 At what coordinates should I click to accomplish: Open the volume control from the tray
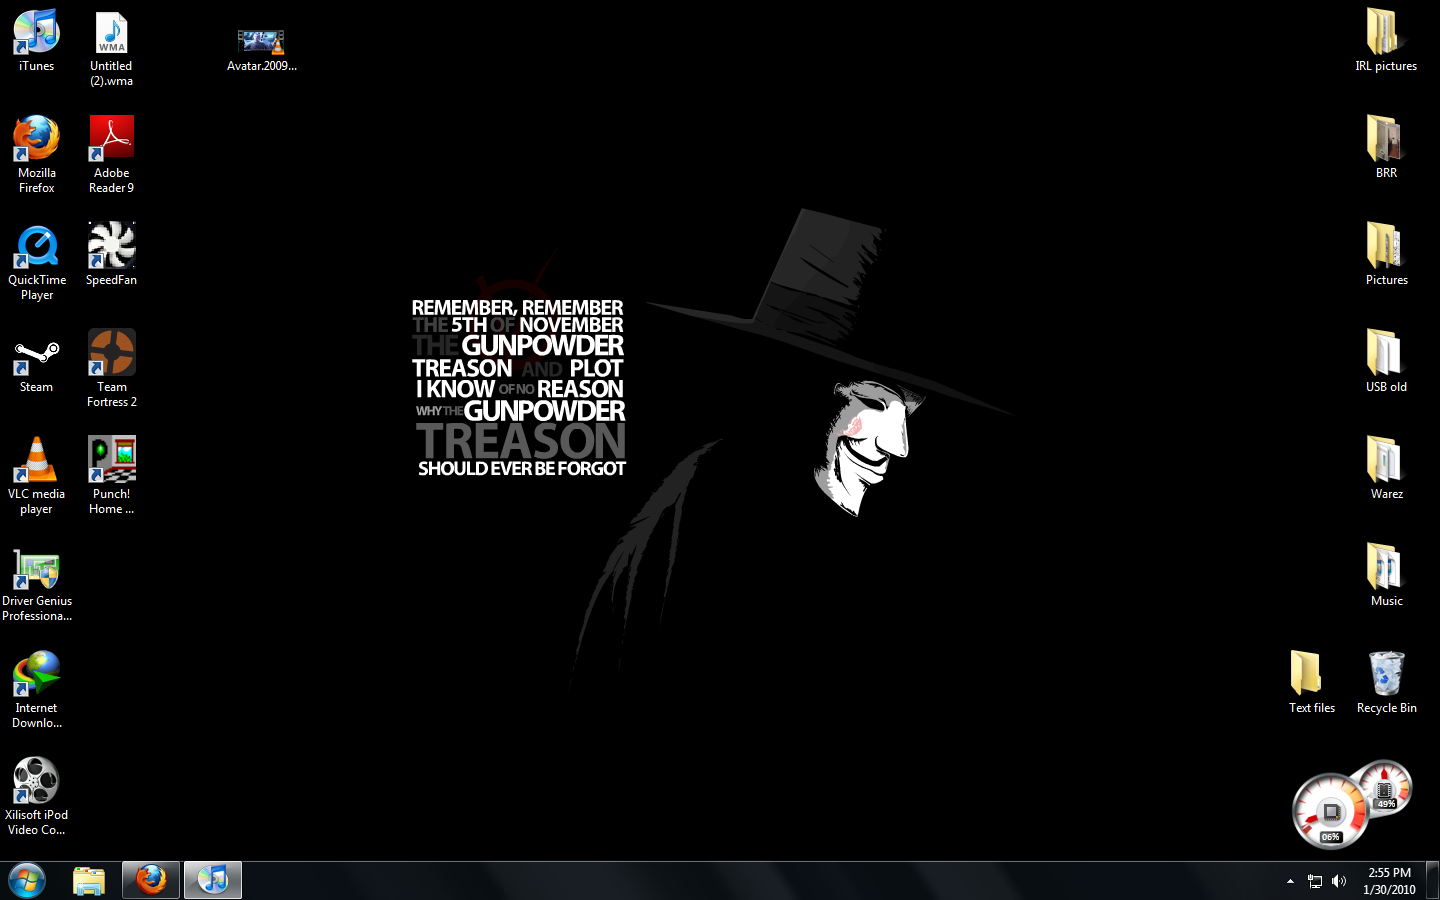(x=1339, y=881)
